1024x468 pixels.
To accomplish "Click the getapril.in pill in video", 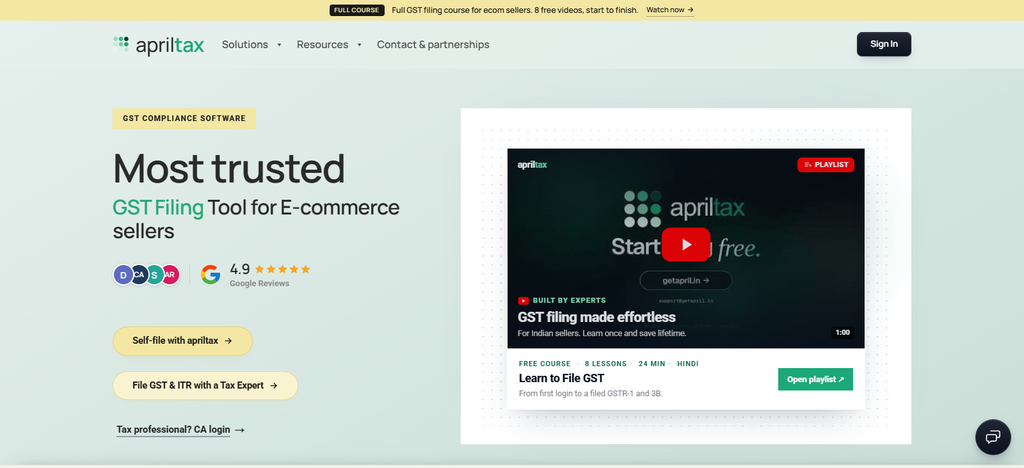I will [x=686, y=280].
